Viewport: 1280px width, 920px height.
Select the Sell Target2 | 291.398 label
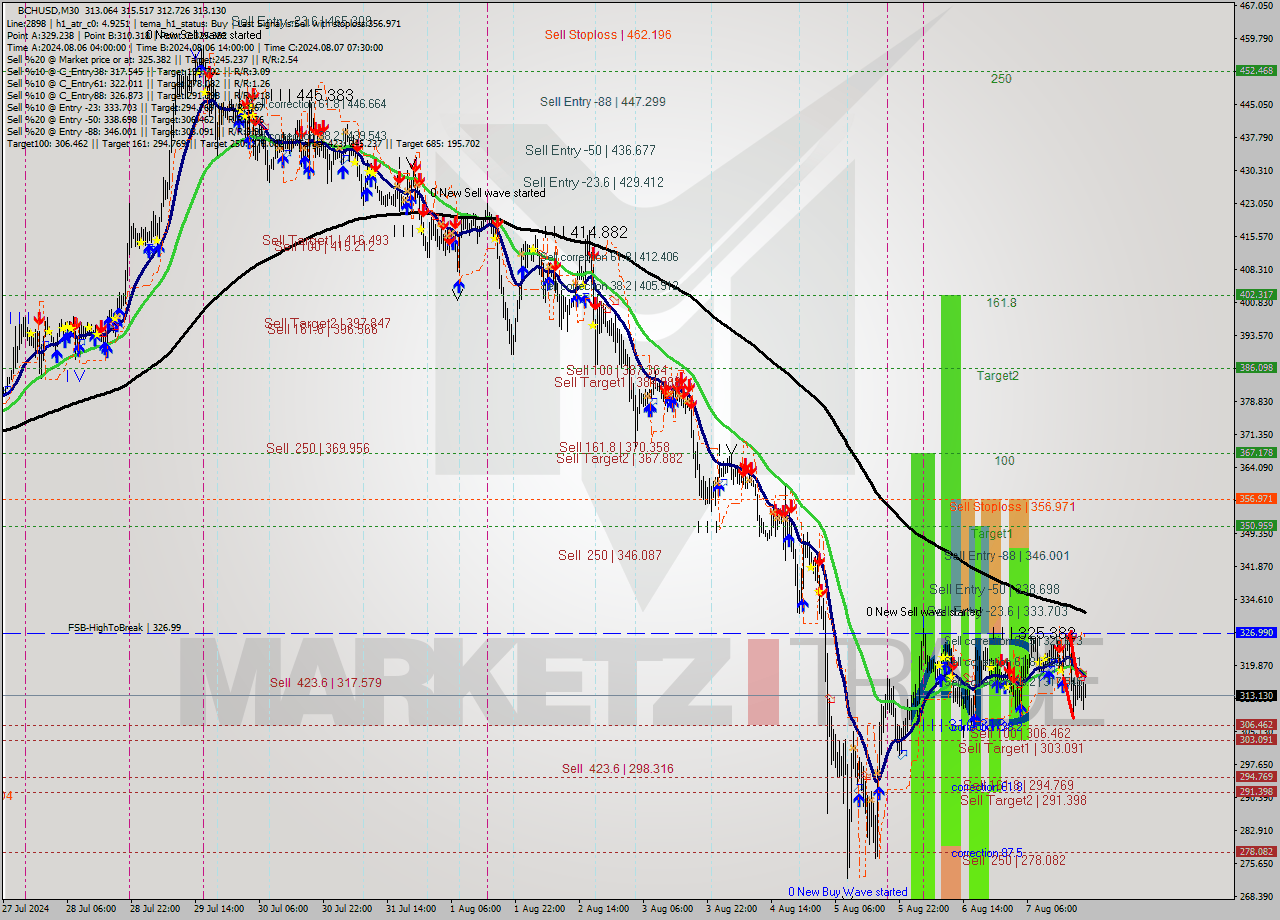(x=1024, y=801)
